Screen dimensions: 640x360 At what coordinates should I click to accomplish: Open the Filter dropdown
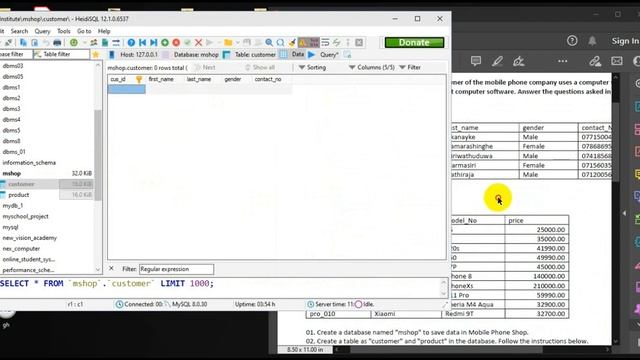click(410, 67)
